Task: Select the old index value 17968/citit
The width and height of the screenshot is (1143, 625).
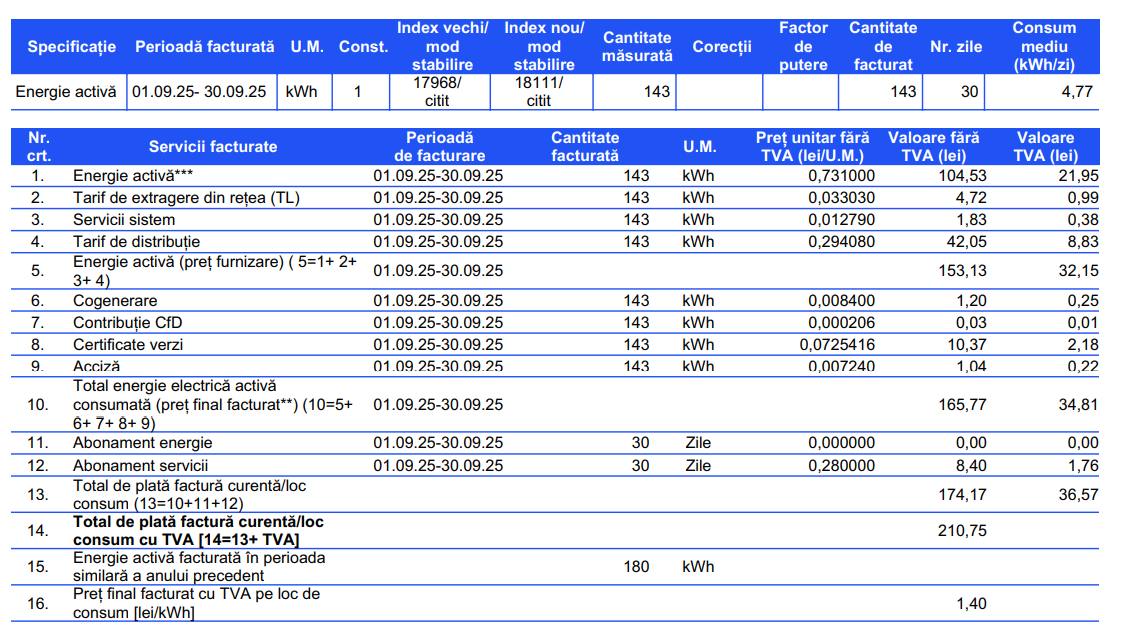Action: pyautogui.click(x=437, y=92)
